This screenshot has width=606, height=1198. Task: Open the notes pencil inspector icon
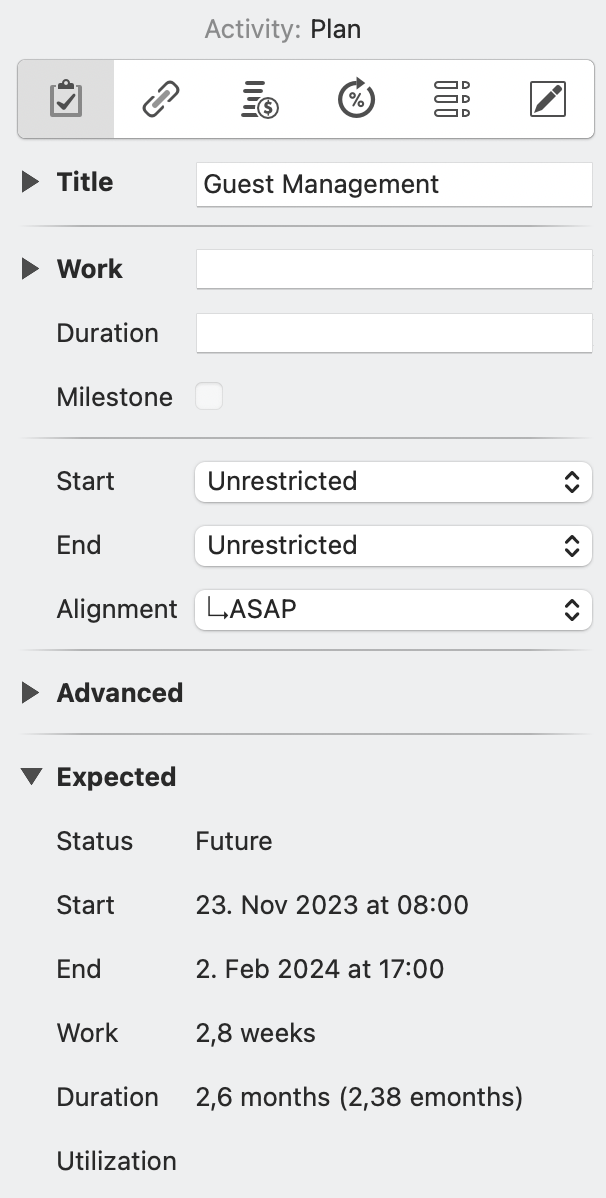(x=548, y=98)
